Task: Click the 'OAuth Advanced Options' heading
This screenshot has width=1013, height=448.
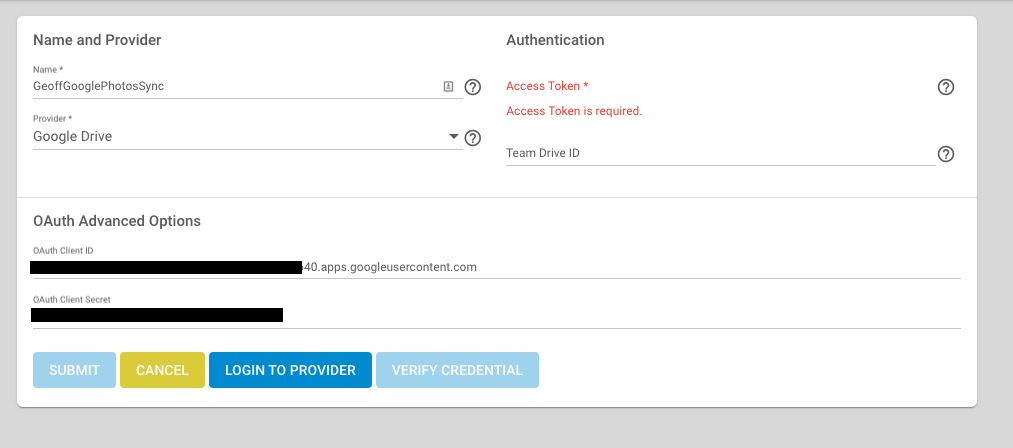Action: [117, 221]
